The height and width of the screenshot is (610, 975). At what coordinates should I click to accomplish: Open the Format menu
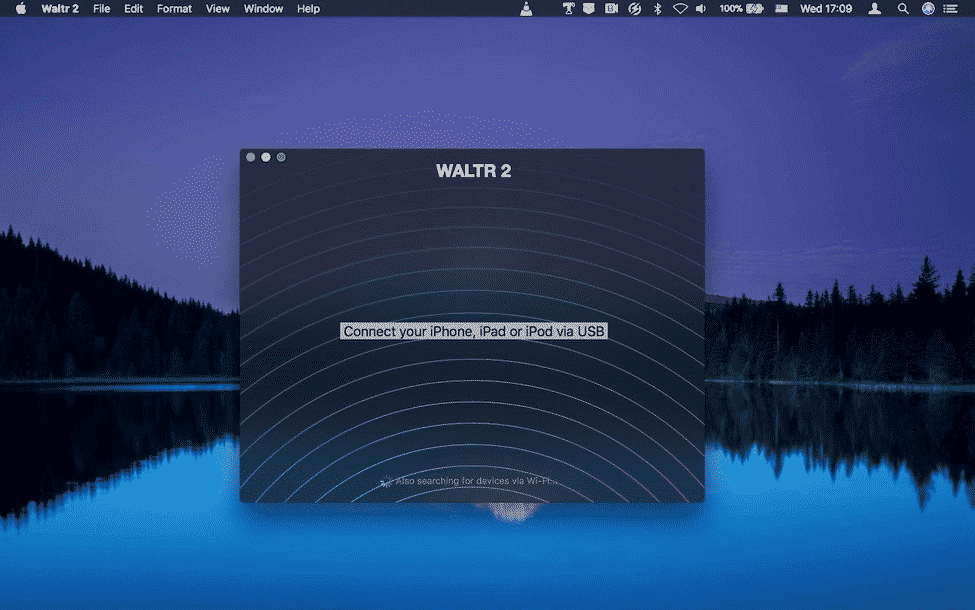[174, 9]
